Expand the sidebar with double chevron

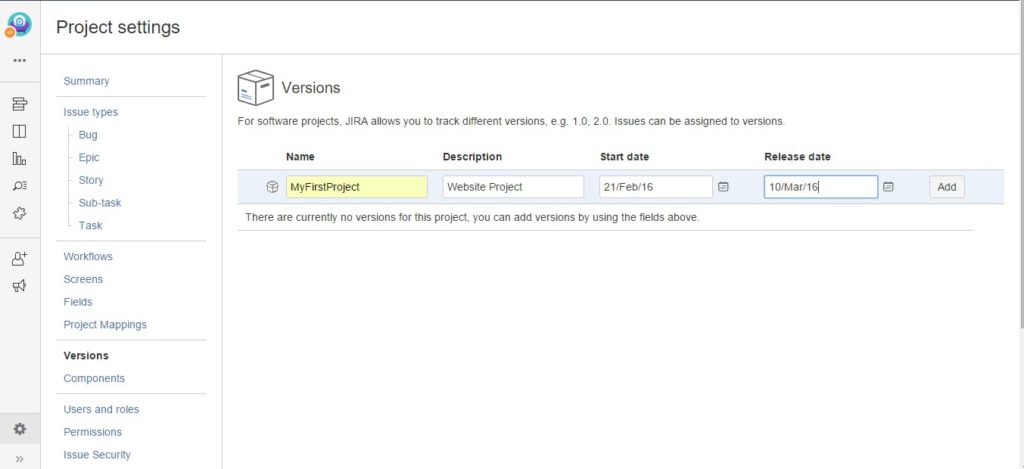pyautogui.click(x=20, y=459)
